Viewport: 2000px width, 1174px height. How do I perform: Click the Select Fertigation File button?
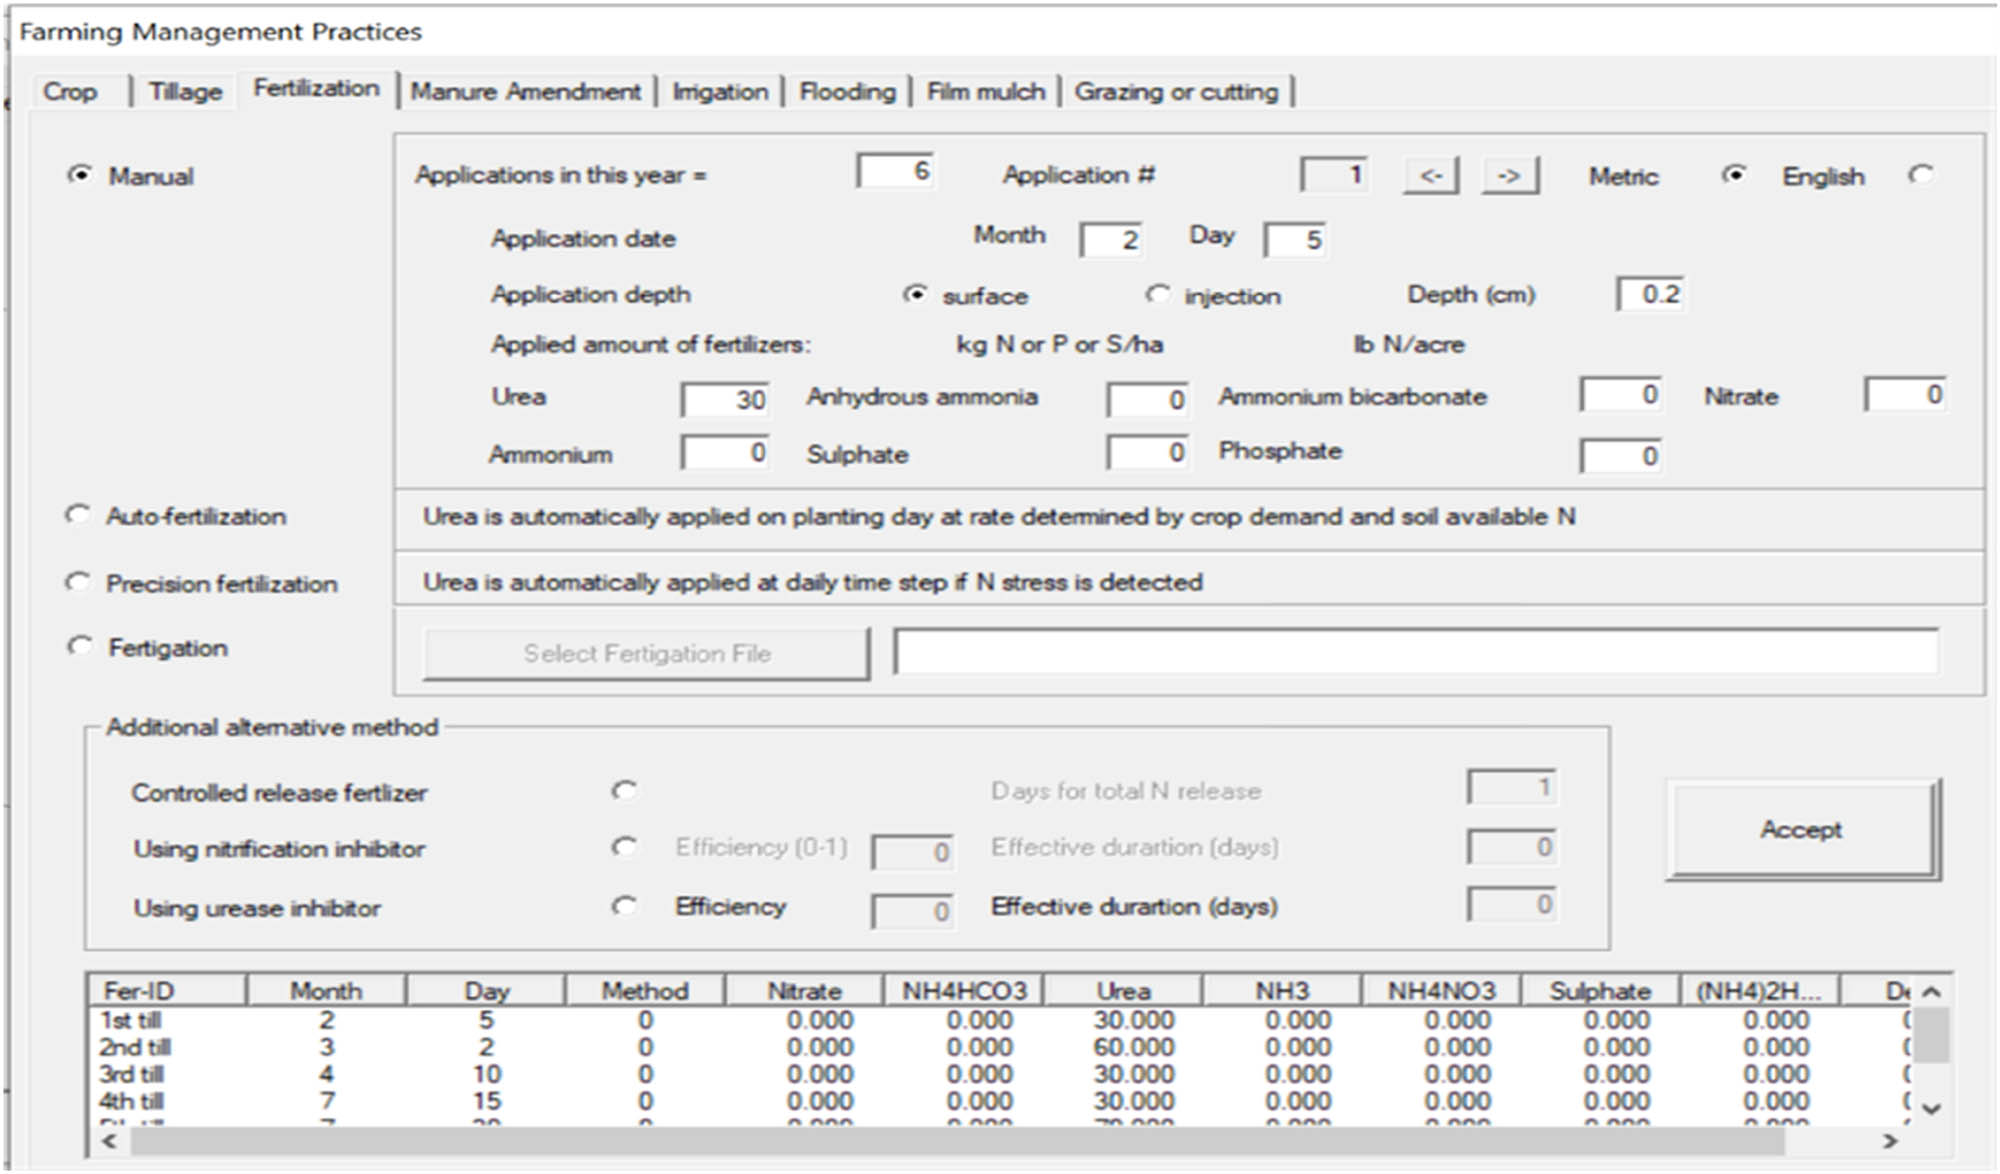point(646,654)
